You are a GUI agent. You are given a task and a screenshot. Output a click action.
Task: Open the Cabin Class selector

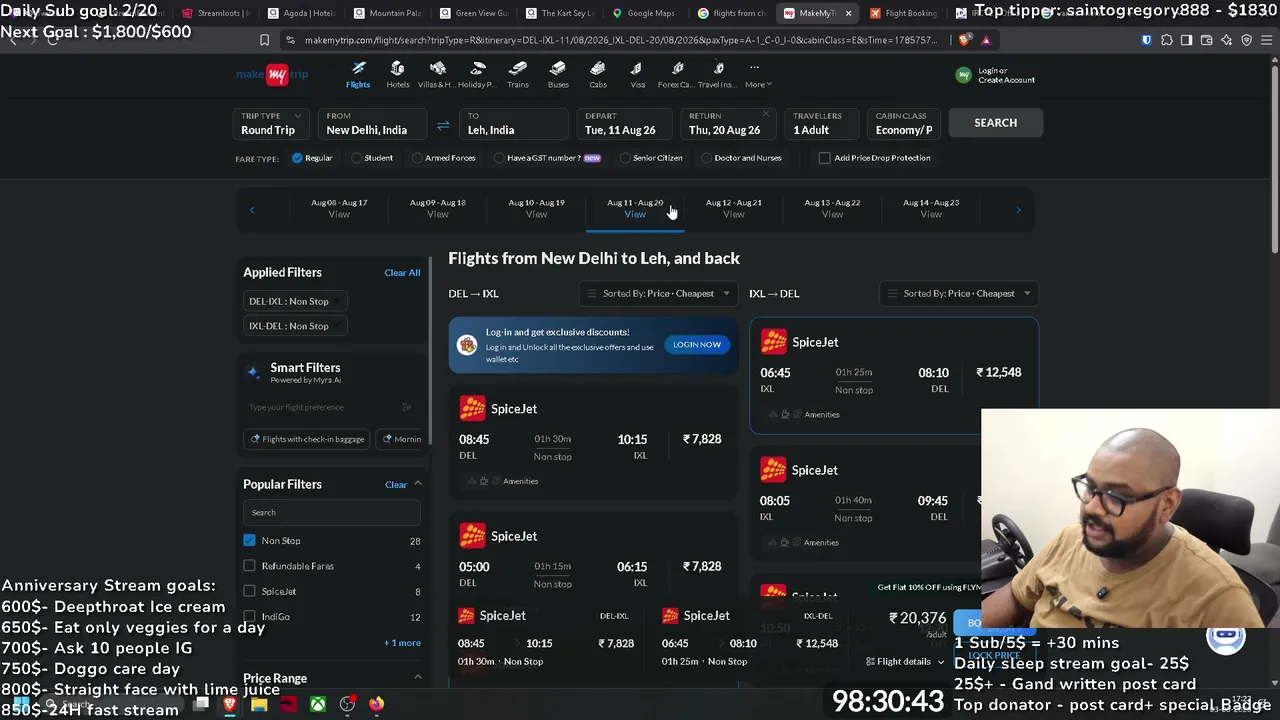click(905, 123)
